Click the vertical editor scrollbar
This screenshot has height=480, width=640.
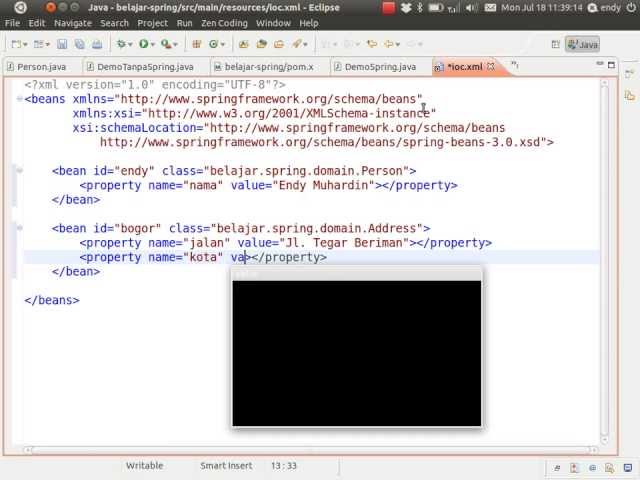coord(604,261)
